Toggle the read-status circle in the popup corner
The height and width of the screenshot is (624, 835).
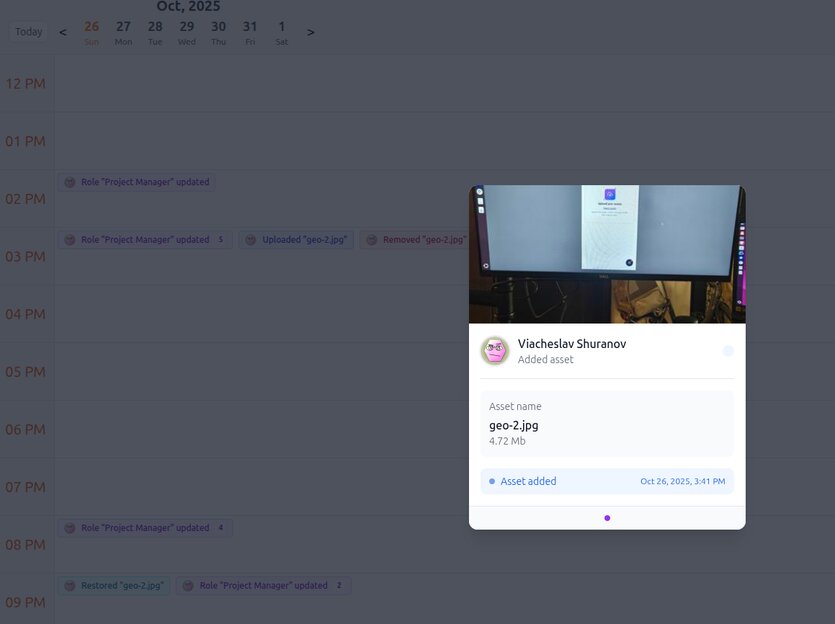[728, 350]
